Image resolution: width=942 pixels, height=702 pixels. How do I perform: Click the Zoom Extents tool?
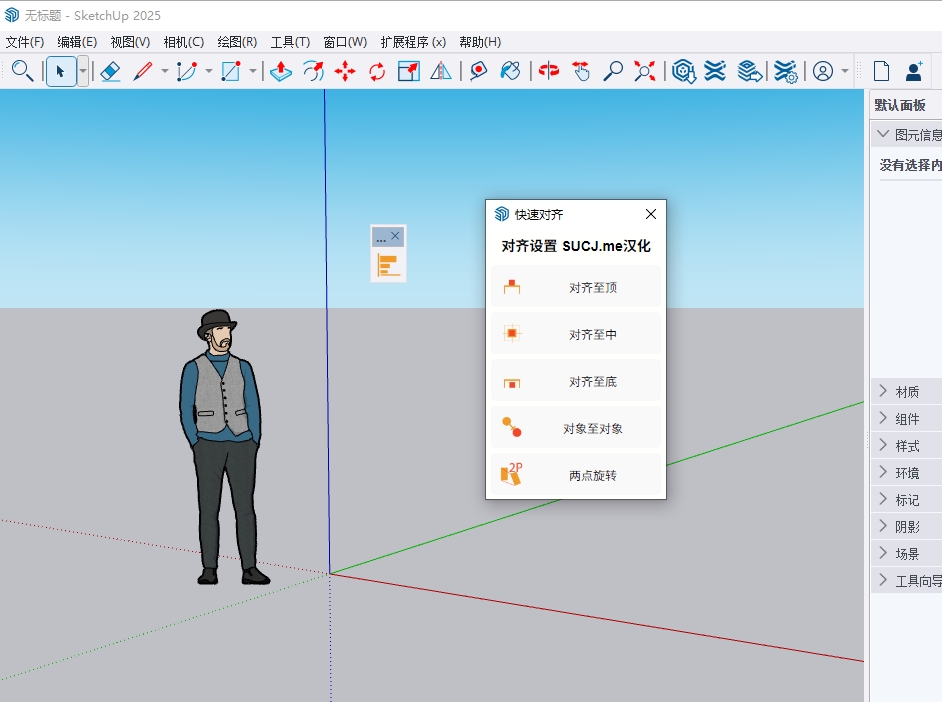click(645, 71)
